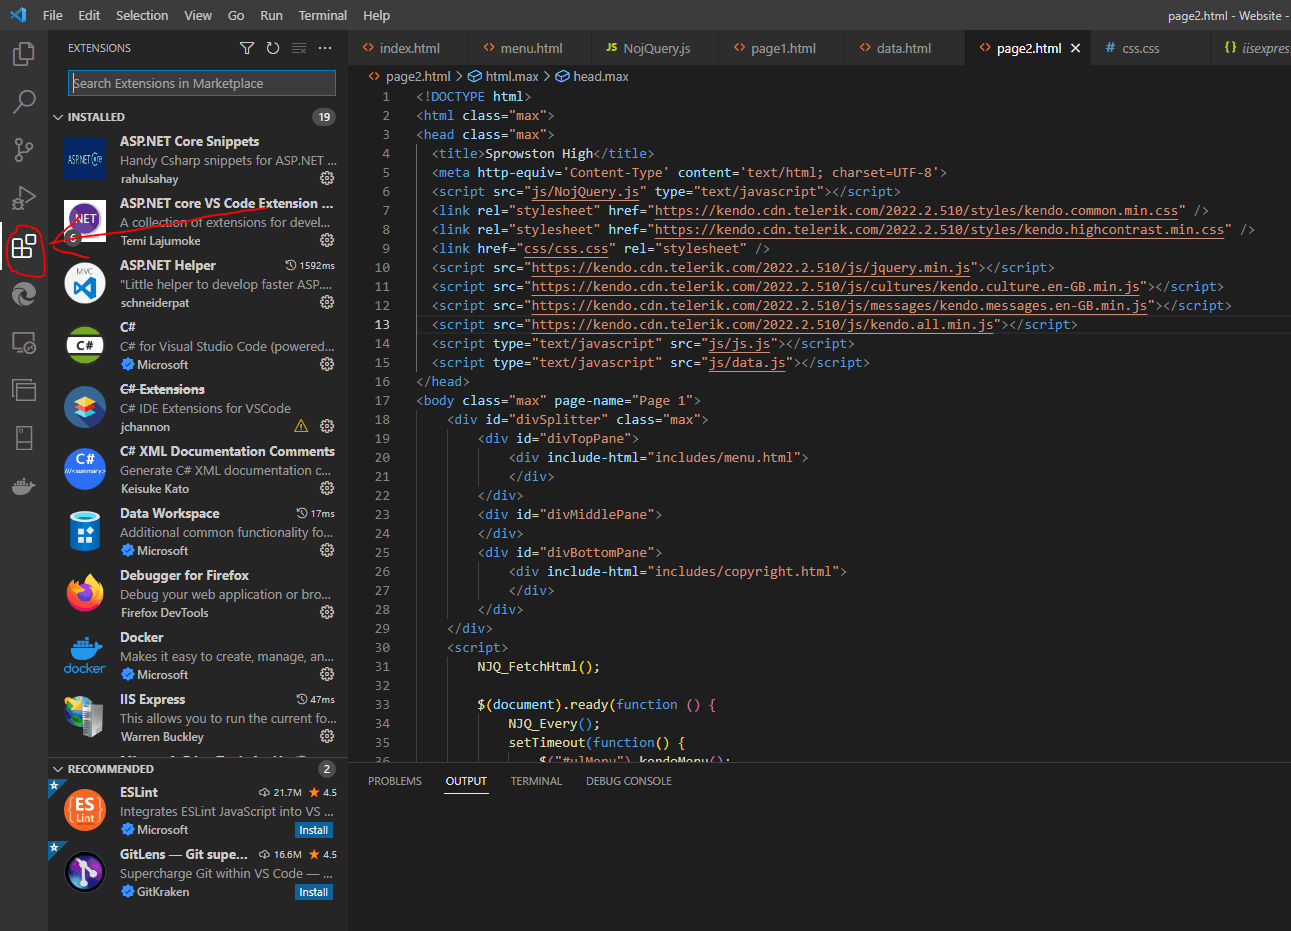Click line number 13 in the gutter
The width and height of the screenshot is (1291, 931).
[x=382, y=324]
